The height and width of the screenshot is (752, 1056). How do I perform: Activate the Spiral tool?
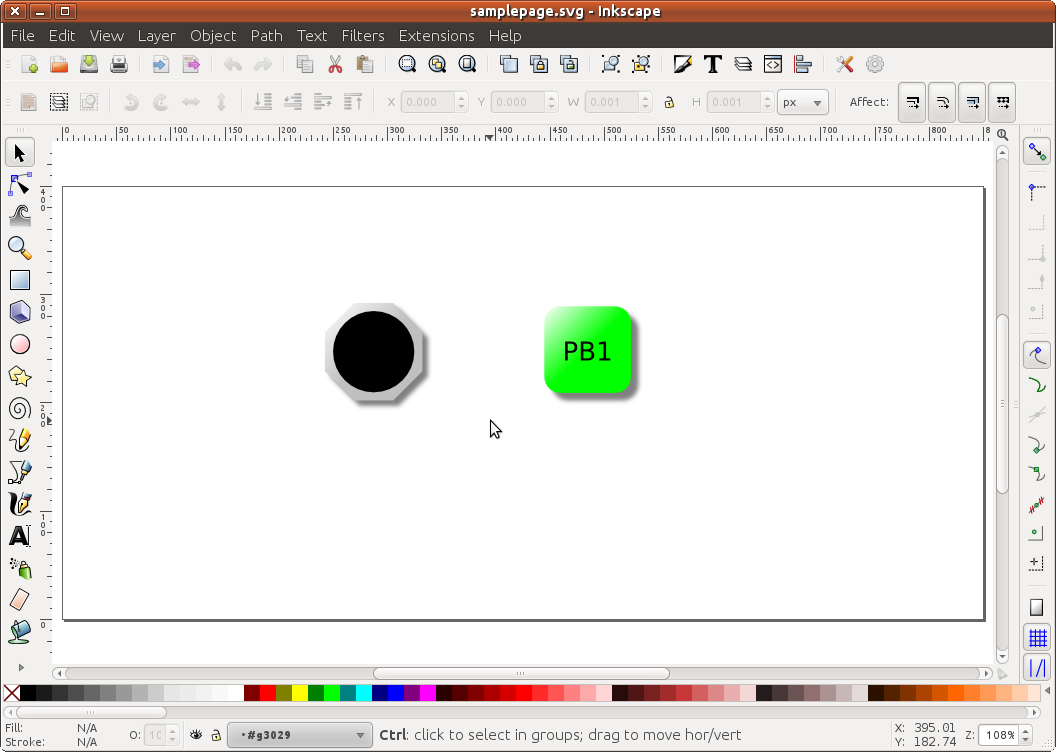[x=20, y=408]
